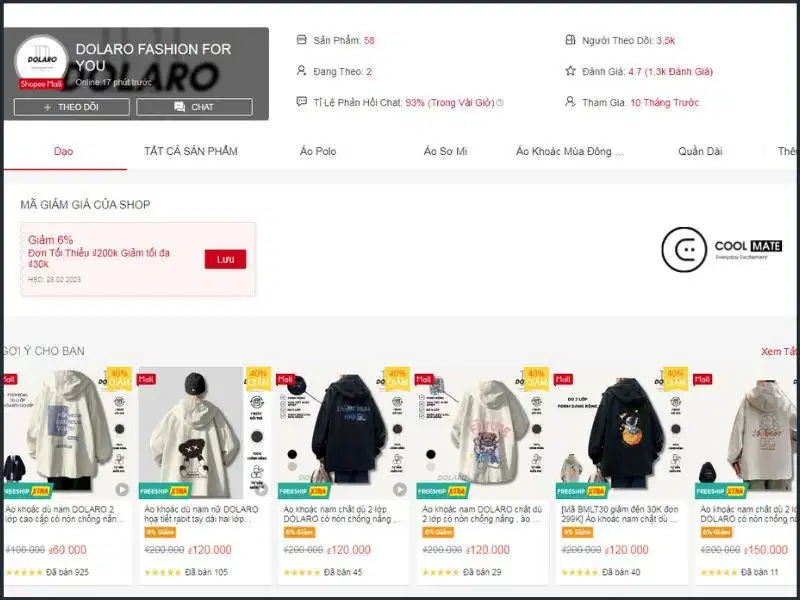
Task: Click the response rate help question icon
Action: (x=500, y=103)
